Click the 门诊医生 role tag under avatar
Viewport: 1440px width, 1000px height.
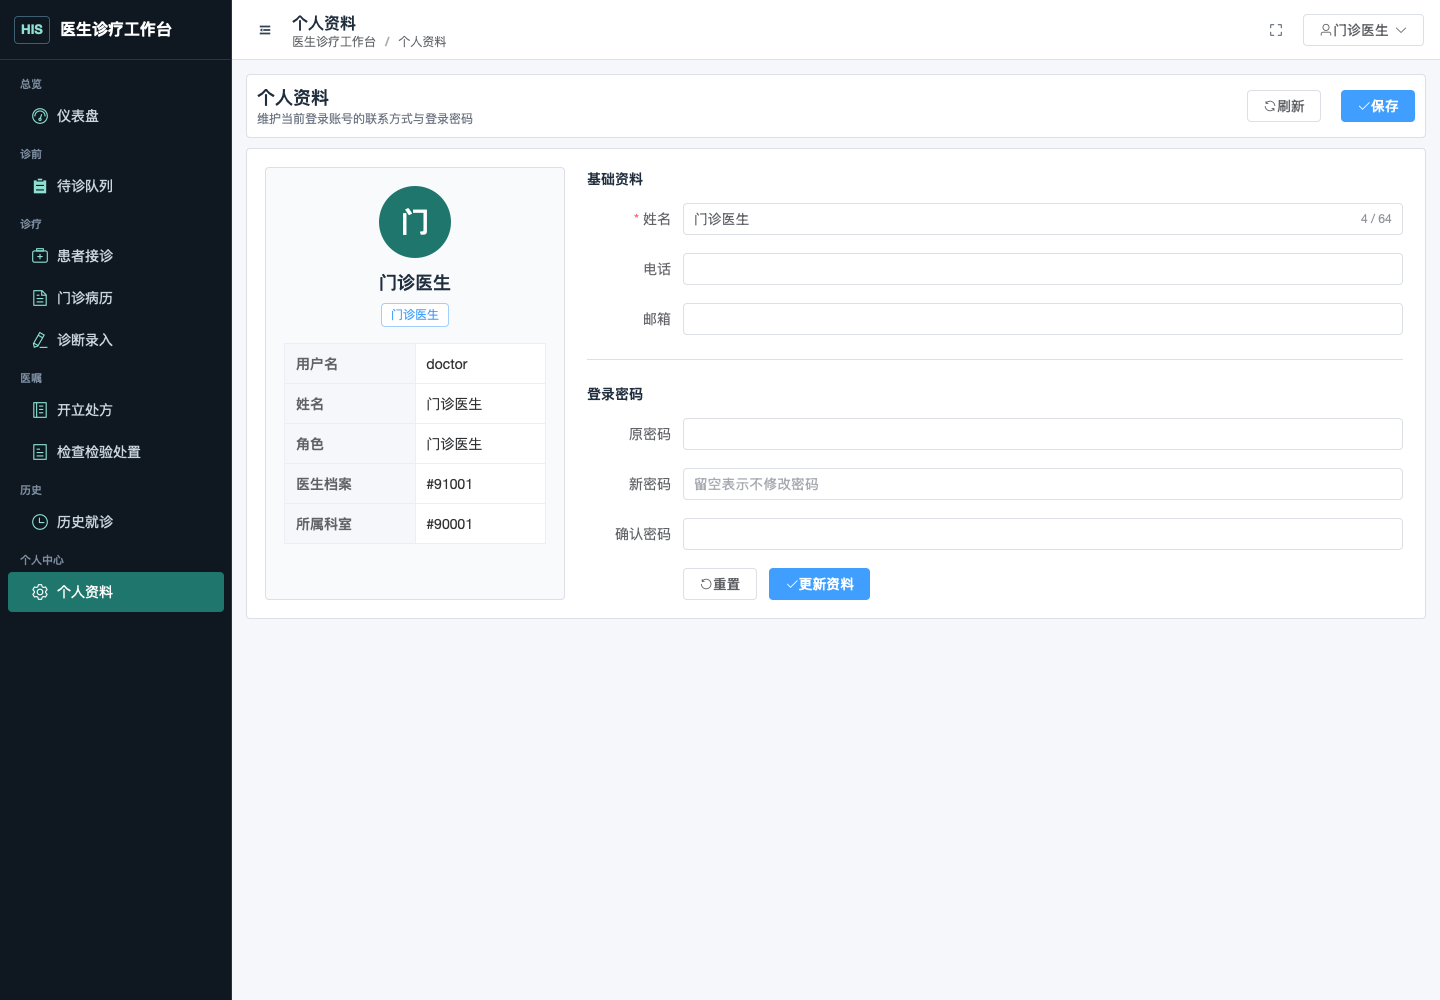[415, 315]
